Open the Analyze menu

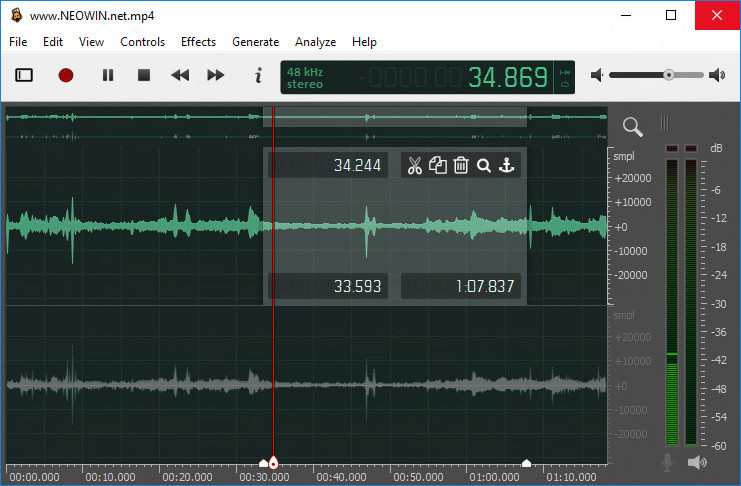(315, 42)
